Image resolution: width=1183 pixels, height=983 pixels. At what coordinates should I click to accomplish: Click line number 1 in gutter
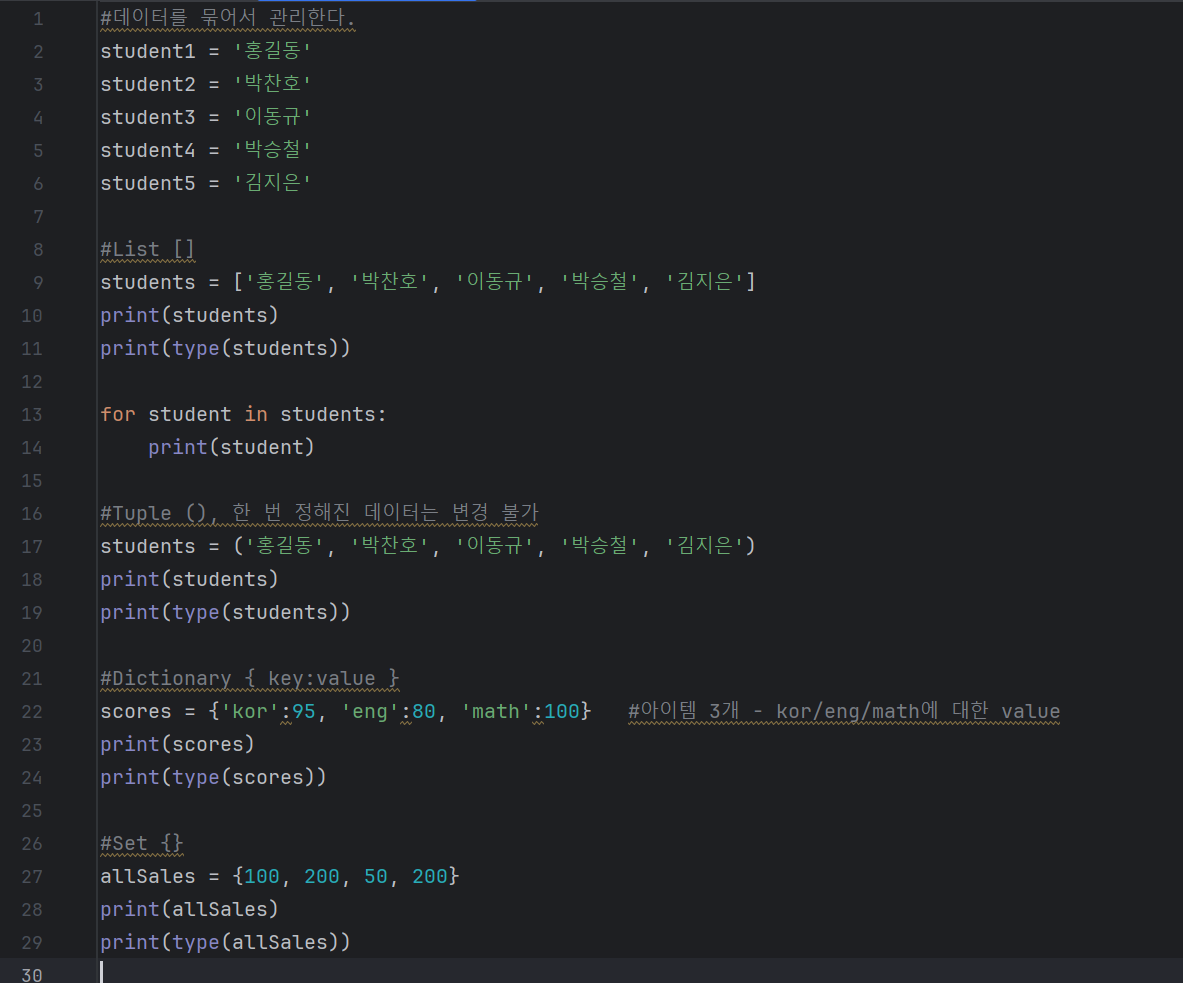38,19
